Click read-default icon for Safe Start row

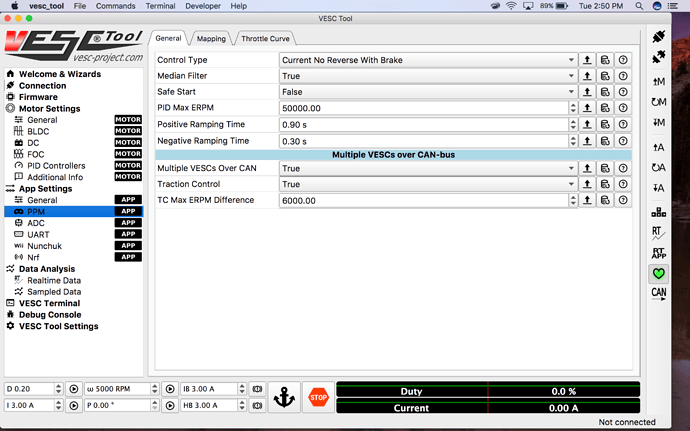[605, 92]
